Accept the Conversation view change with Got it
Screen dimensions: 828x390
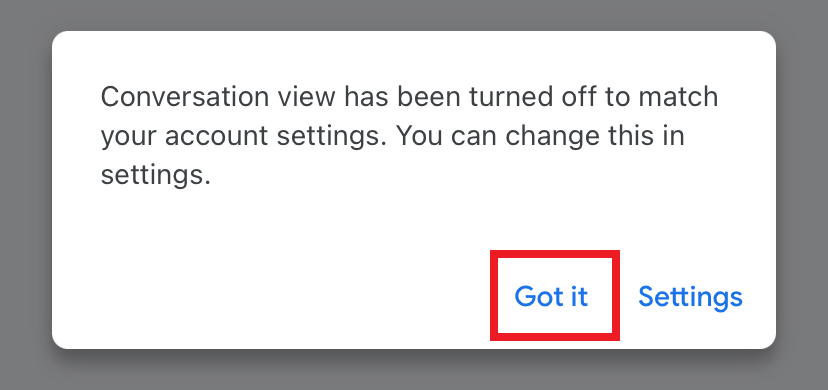tap(551, 296)
